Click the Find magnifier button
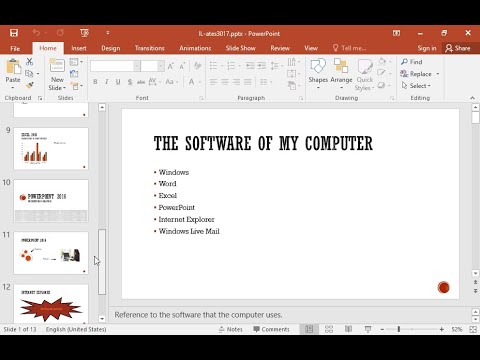 [412, 62]
